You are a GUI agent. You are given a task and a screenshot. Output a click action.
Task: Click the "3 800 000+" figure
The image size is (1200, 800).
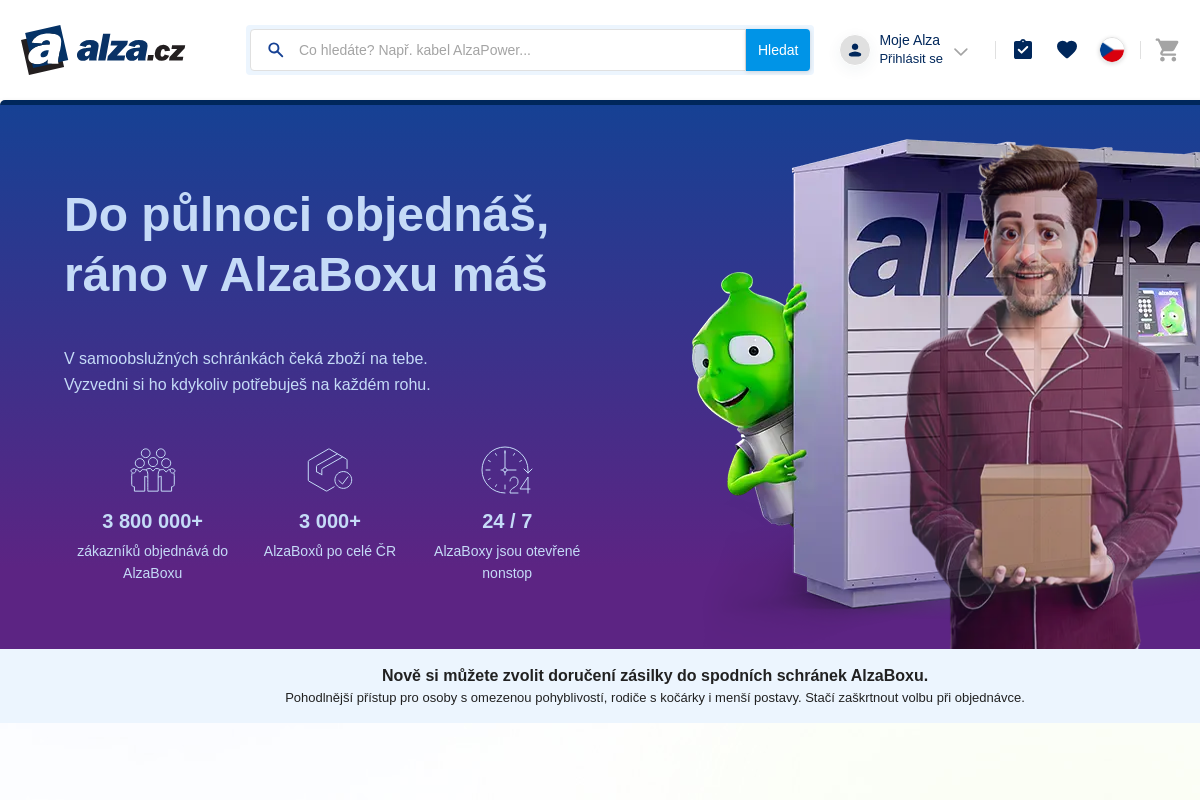153,521
